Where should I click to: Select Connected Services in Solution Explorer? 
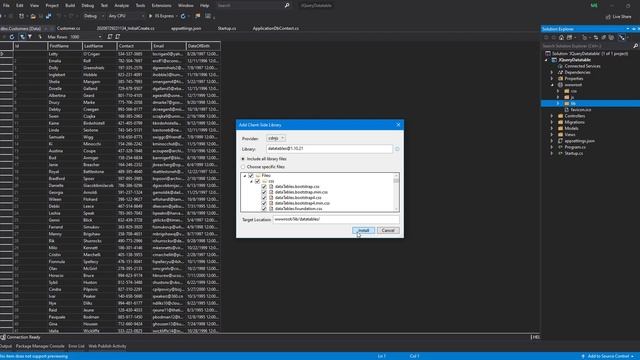pos(582,66)
